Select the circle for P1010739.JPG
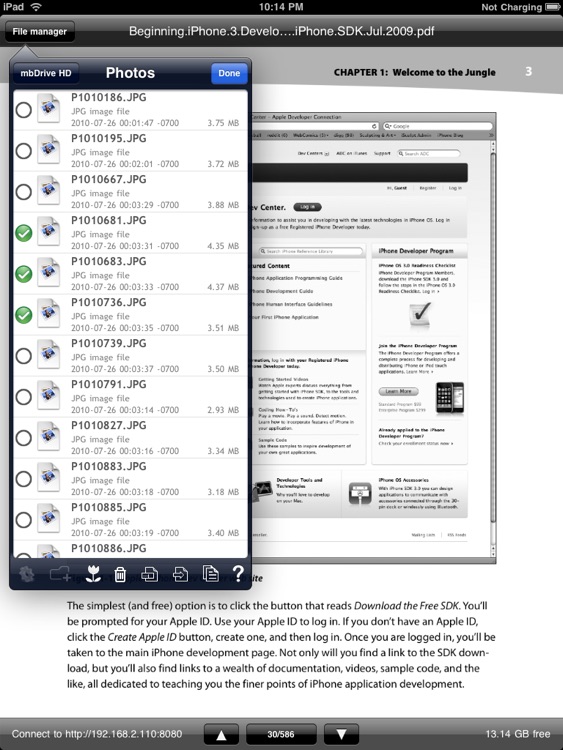The image size is (563, 750). tap(23, 356)
